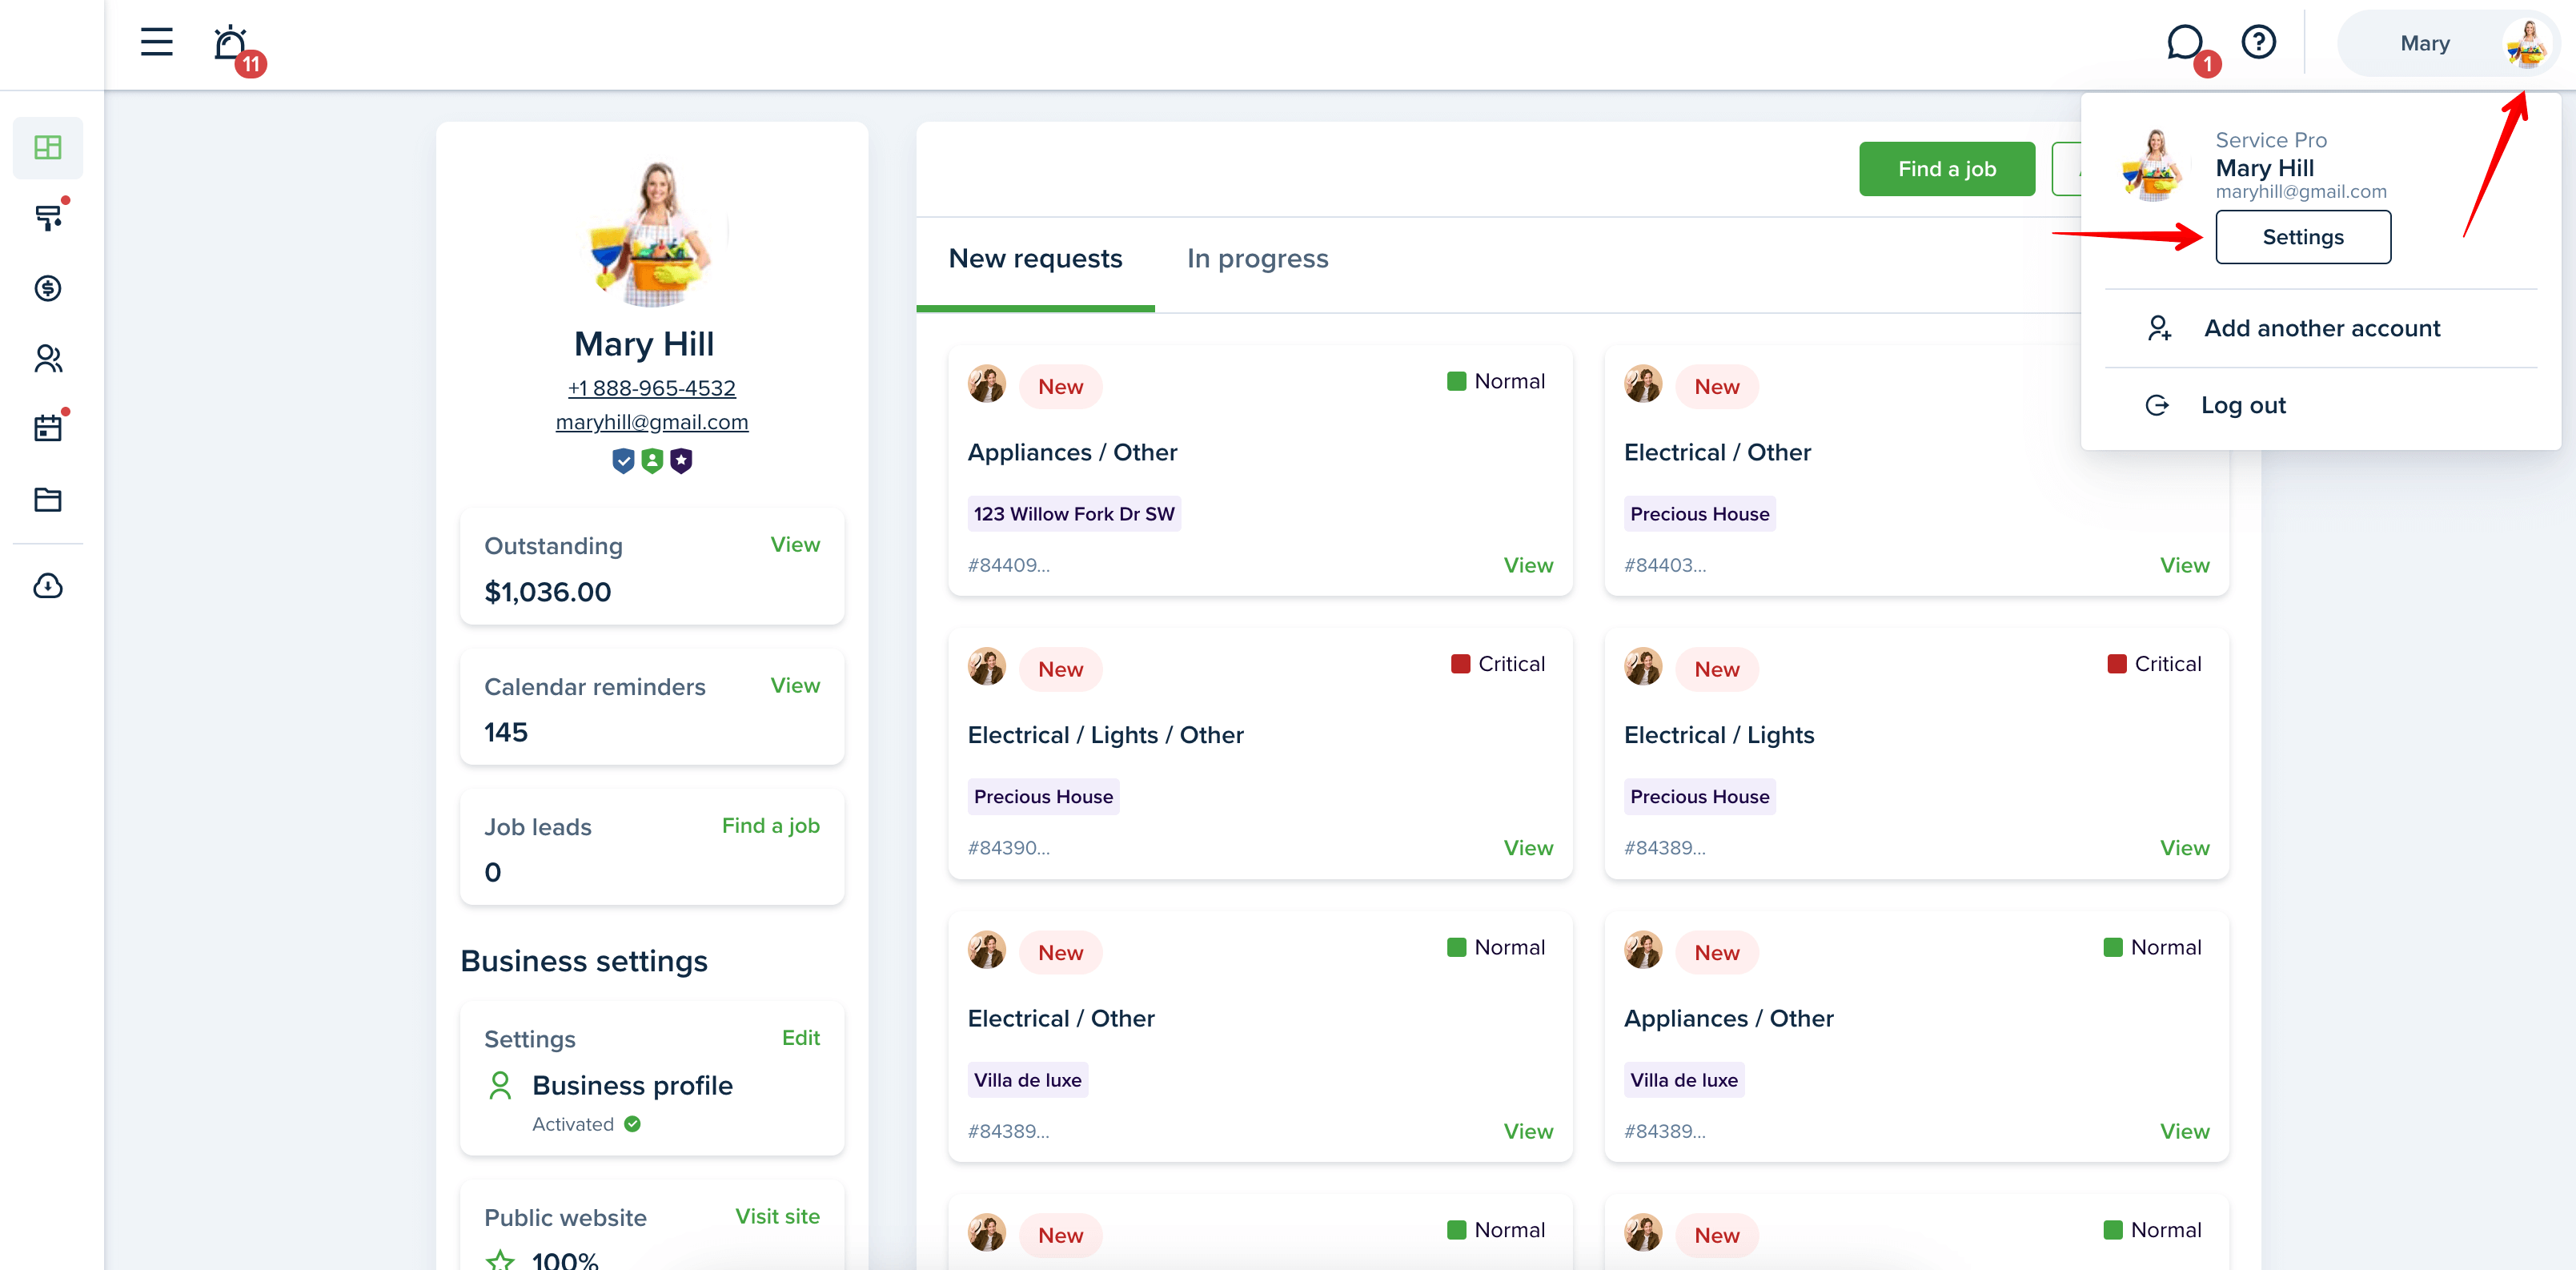Click the Mary Hill profile name heading
This screenshot has width=2576, height=1270.
(643, 344)
